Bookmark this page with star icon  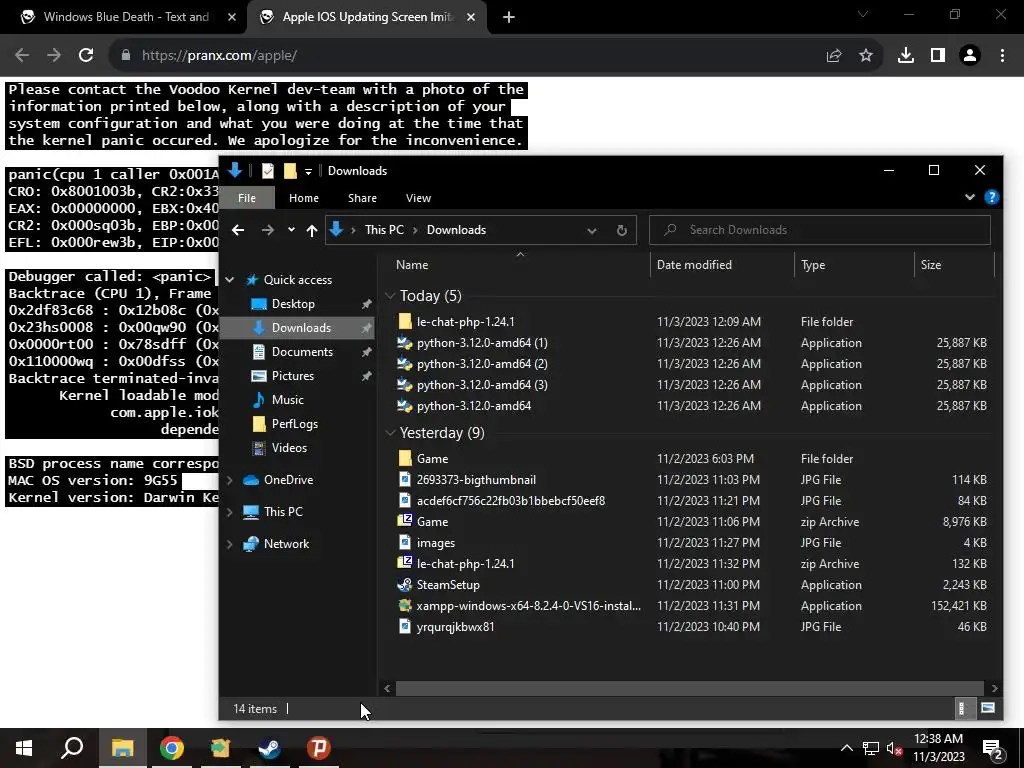866,56
